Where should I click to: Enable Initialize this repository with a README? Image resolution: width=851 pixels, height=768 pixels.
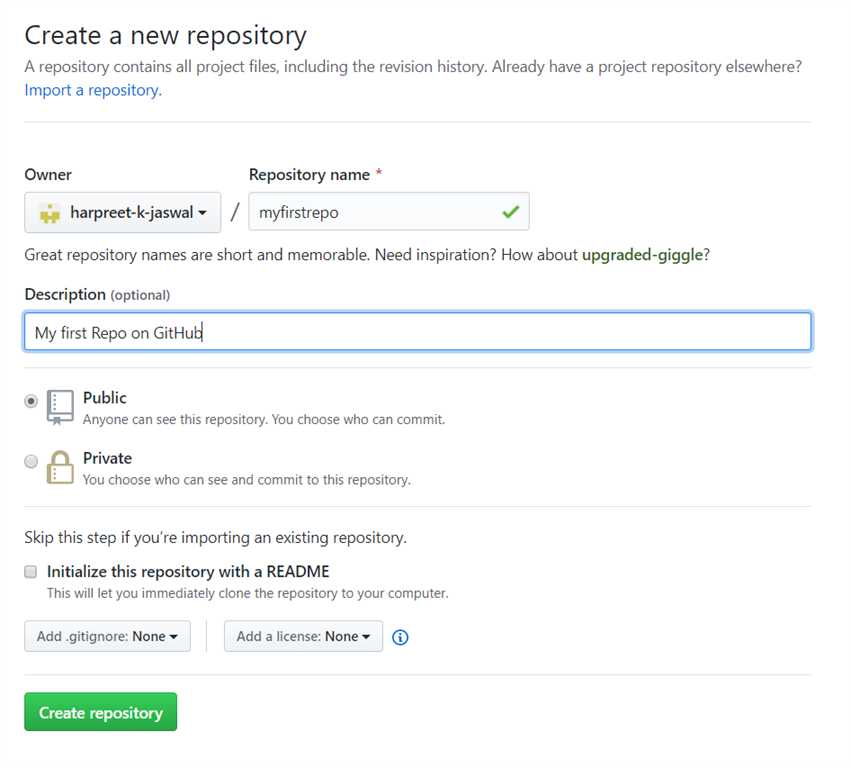coord(30,571)
